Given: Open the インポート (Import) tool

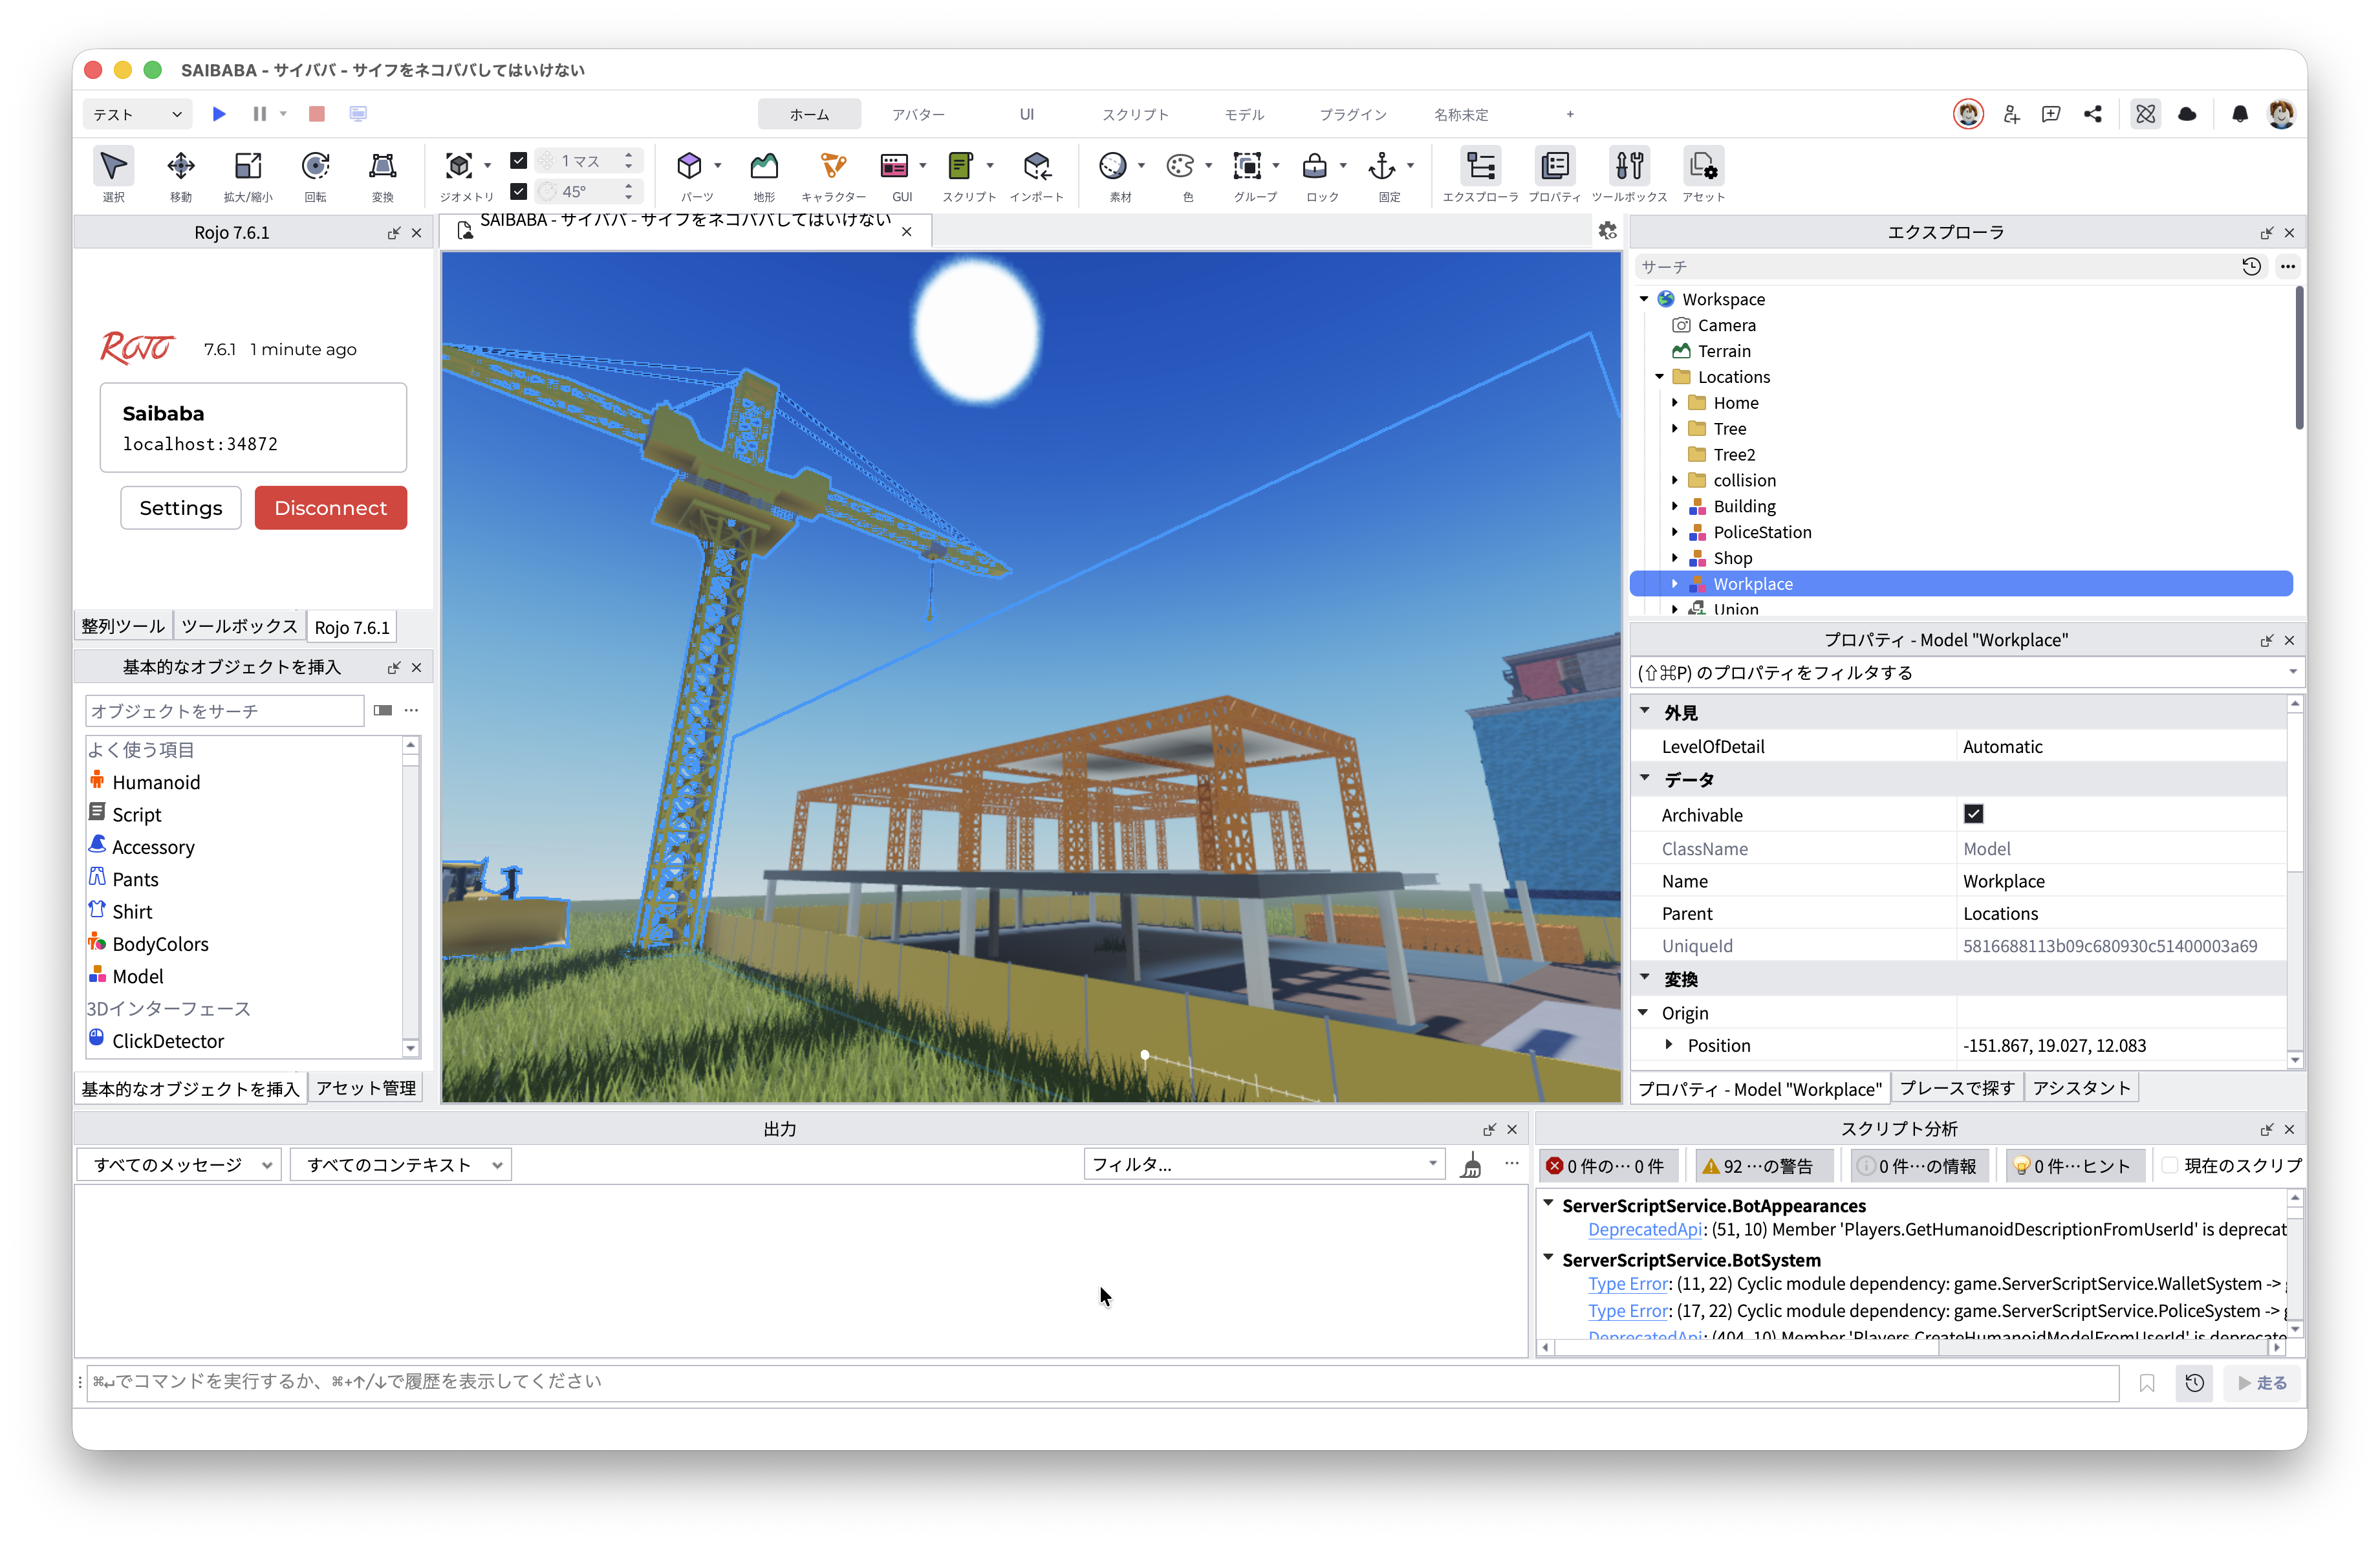Looking at the screenshot, I should 1037,166.
